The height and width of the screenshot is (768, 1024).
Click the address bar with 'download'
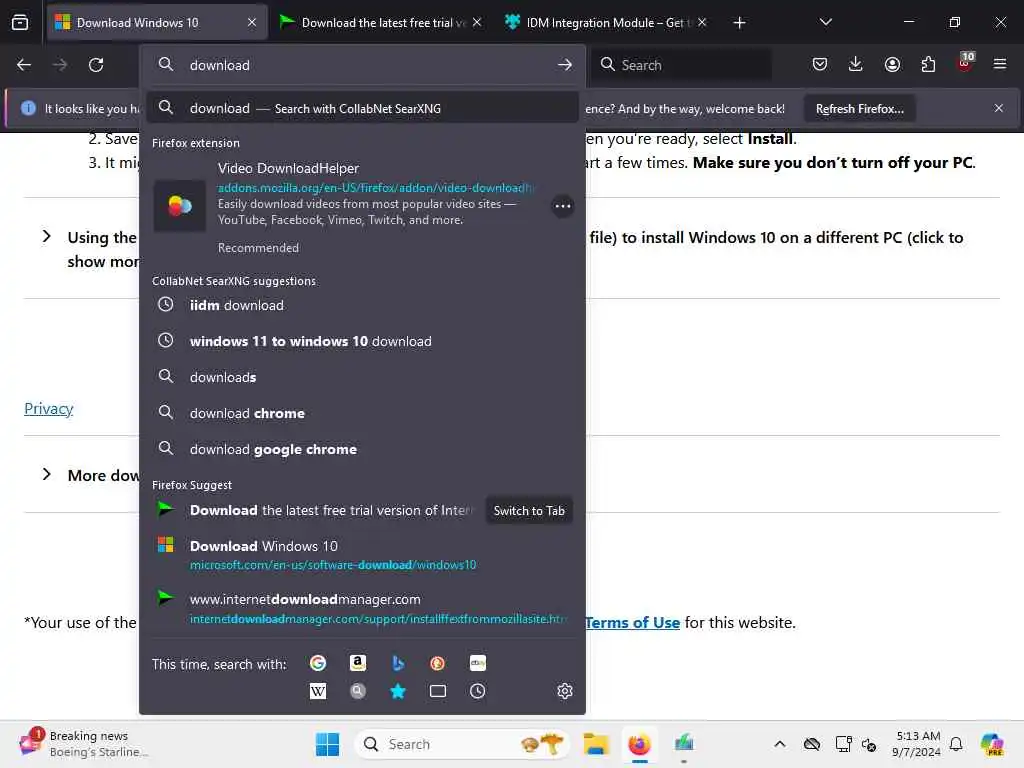[x=362, y=65]
